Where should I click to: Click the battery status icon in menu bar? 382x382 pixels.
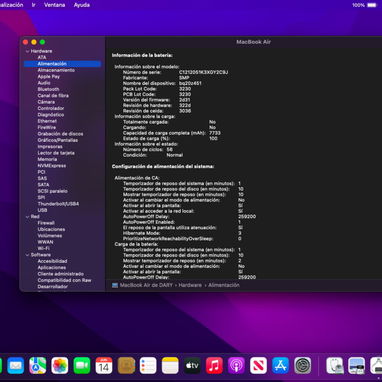[372, 5]
